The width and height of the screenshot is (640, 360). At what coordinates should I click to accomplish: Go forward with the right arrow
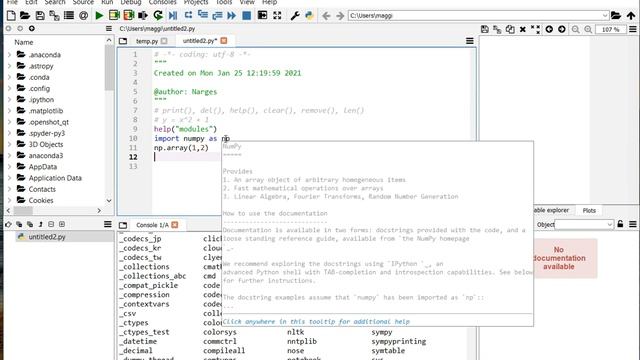340,16
